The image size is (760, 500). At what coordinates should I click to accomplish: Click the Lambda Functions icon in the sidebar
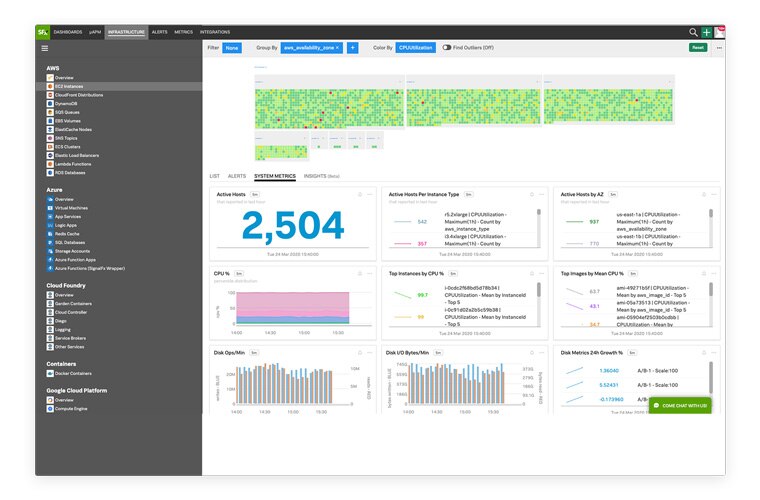coord(50,164)
